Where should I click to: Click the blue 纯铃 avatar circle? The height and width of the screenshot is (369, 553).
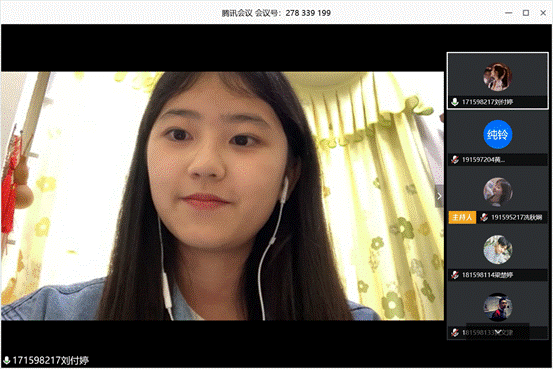497,134
